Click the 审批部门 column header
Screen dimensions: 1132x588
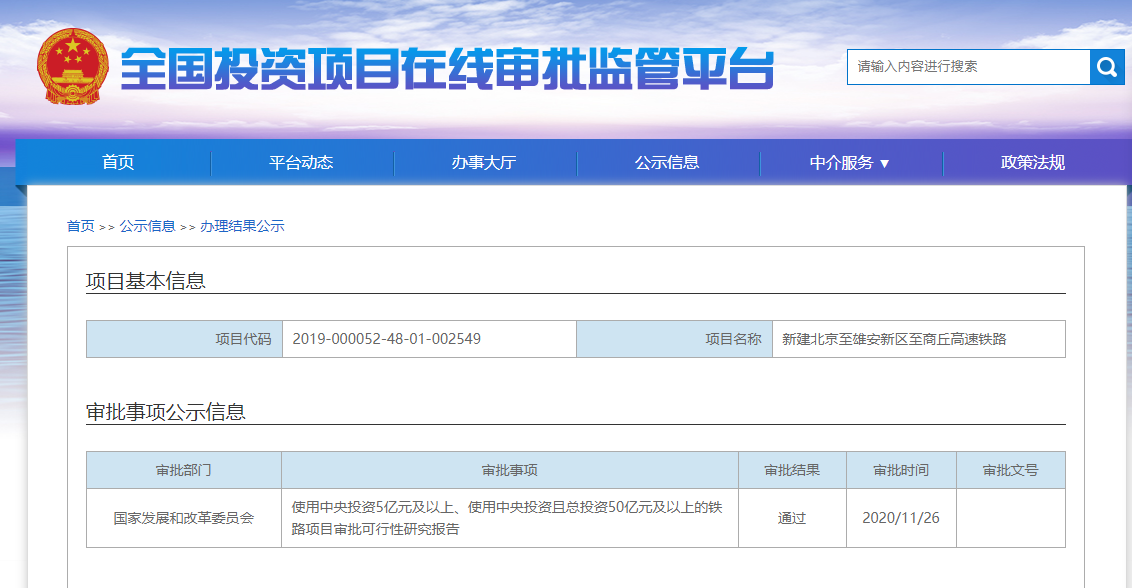[x=183, y=470]
